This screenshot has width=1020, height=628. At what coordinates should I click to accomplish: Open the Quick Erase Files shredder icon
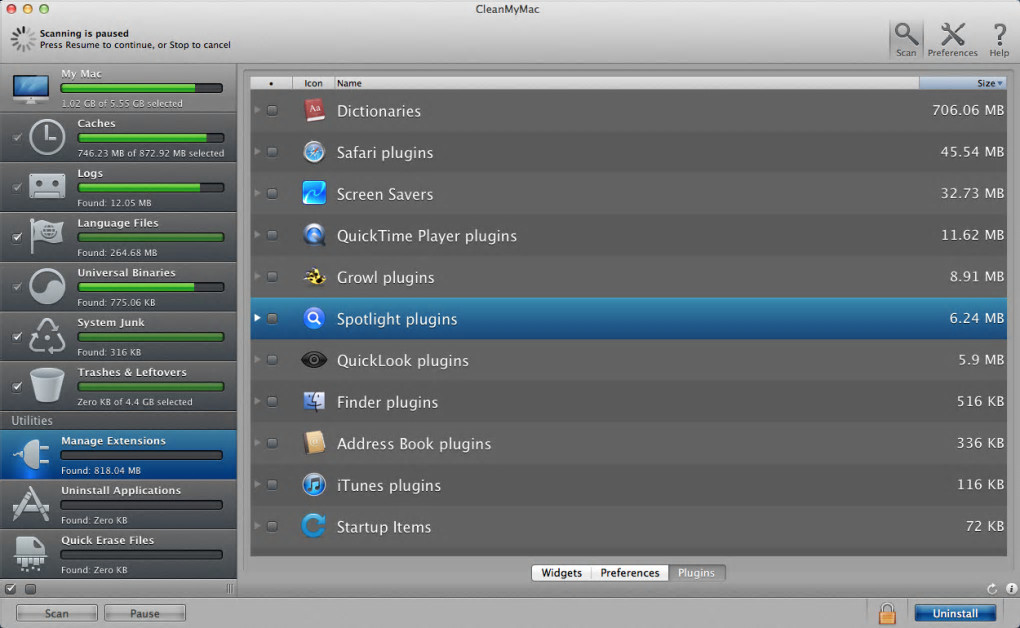pyautogui.click(x=31, y=554)
